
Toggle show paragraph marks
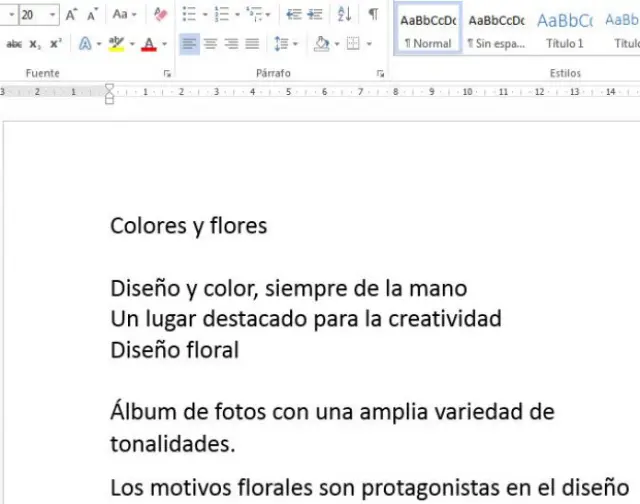373,15
